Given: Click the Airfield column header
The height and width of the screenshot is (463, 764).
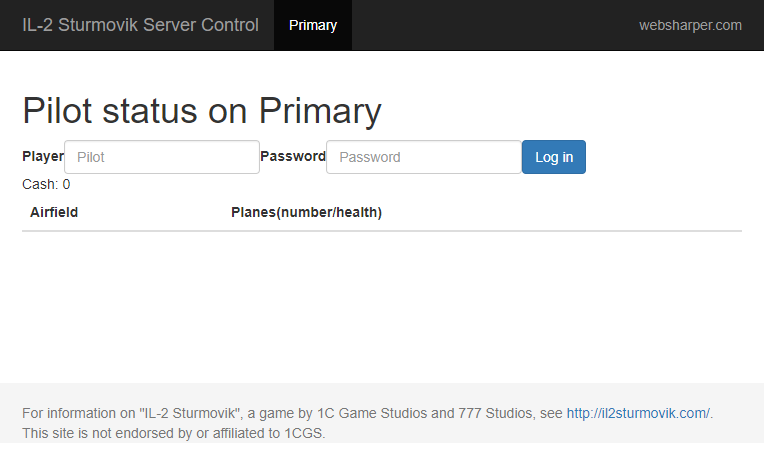Looking at the screenshot, I should (x=54, y=212).
